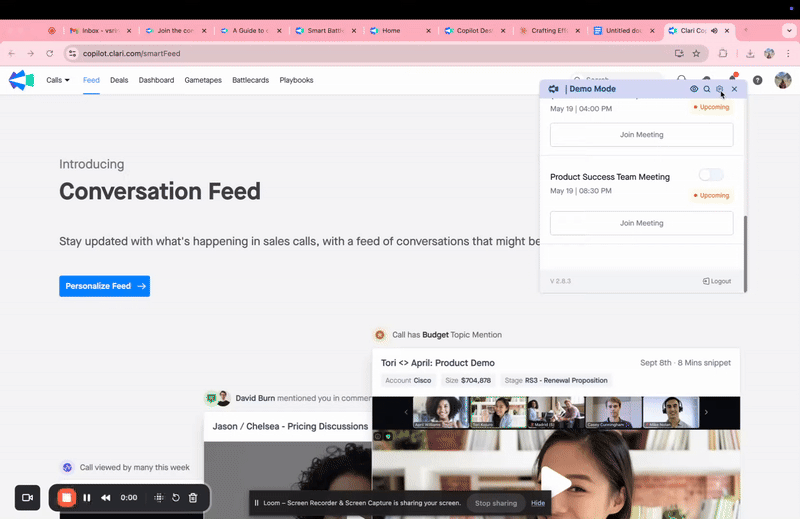Mute audio on the Clari Copilot browser tab
The width and height of the screenshot is (800, 519).
[714, 31]
